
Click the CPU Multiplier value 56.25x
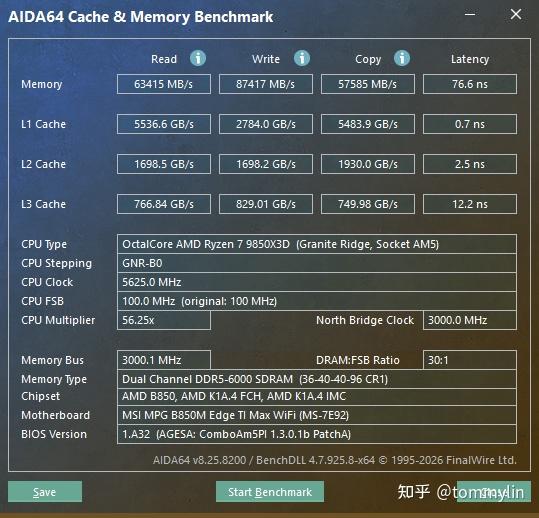point(164,320)
